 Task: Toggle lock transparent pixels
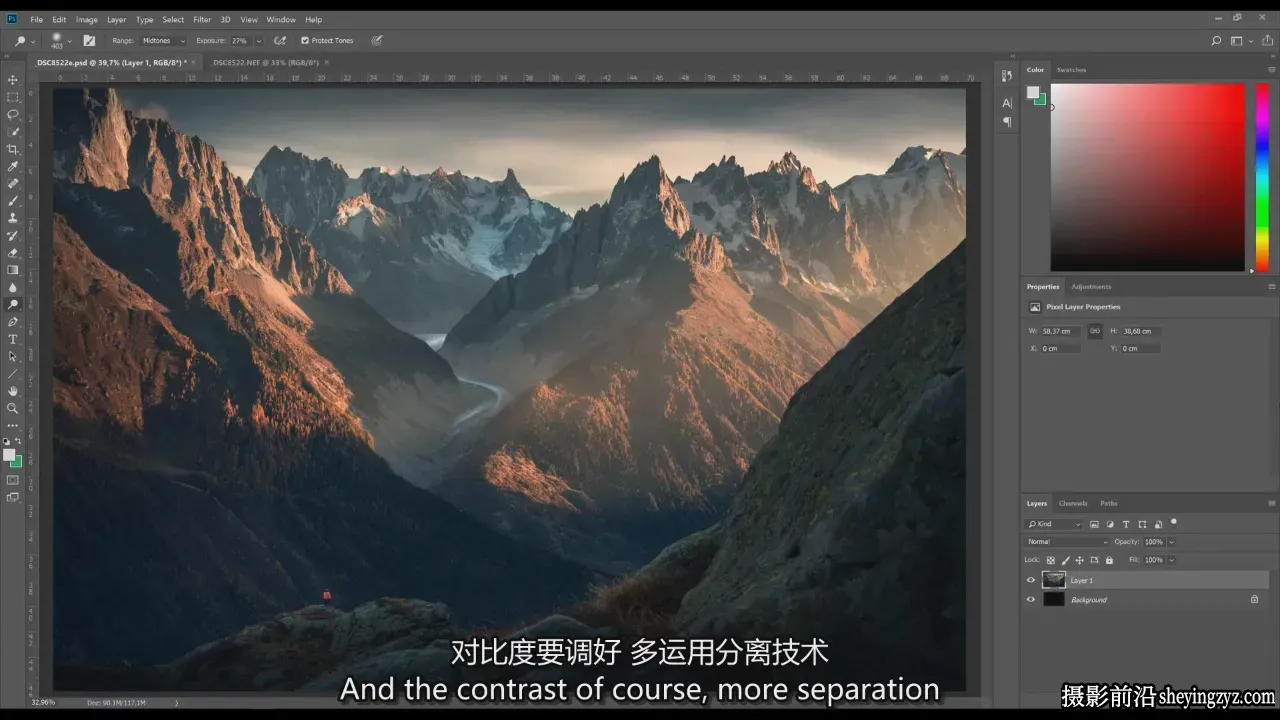1052,560
